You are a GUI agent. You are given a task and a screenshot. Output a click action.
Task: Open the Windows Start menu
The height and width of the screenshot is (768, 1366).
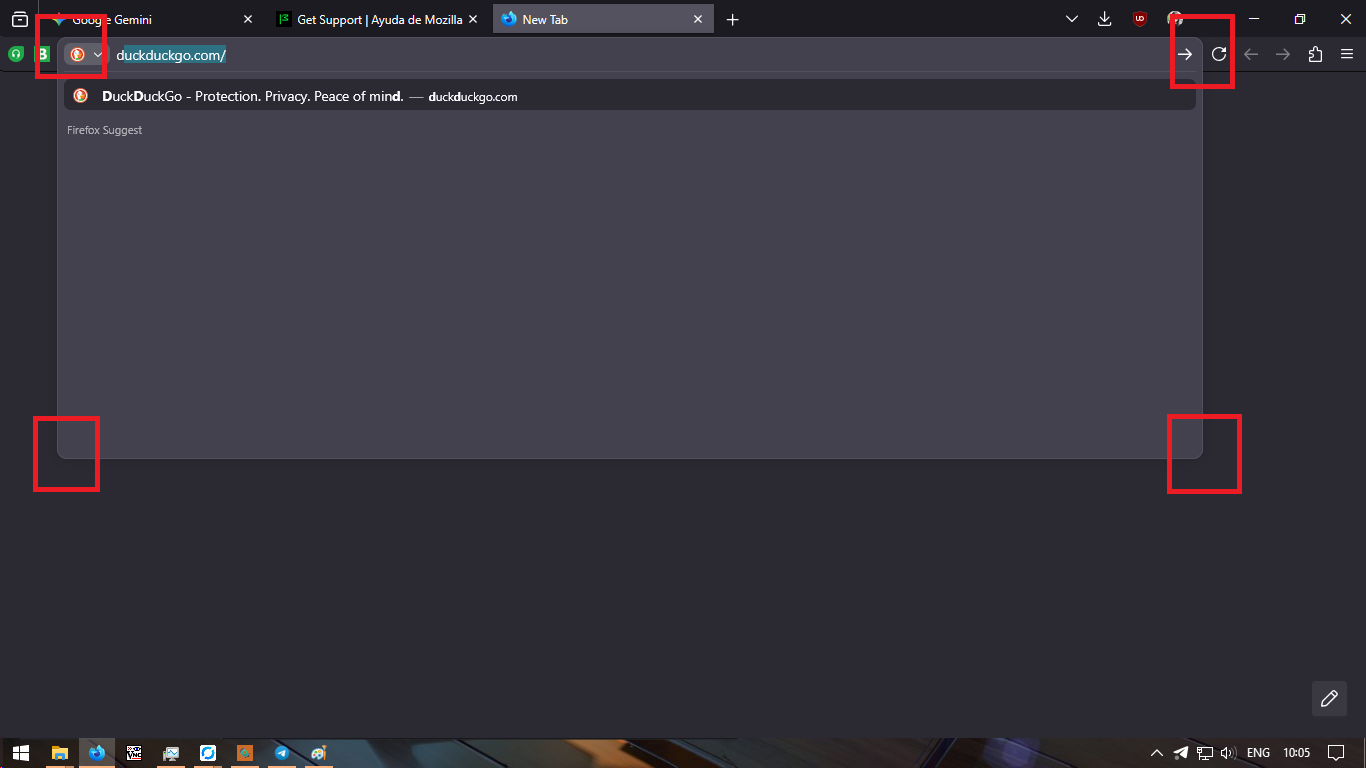(20, 753)
